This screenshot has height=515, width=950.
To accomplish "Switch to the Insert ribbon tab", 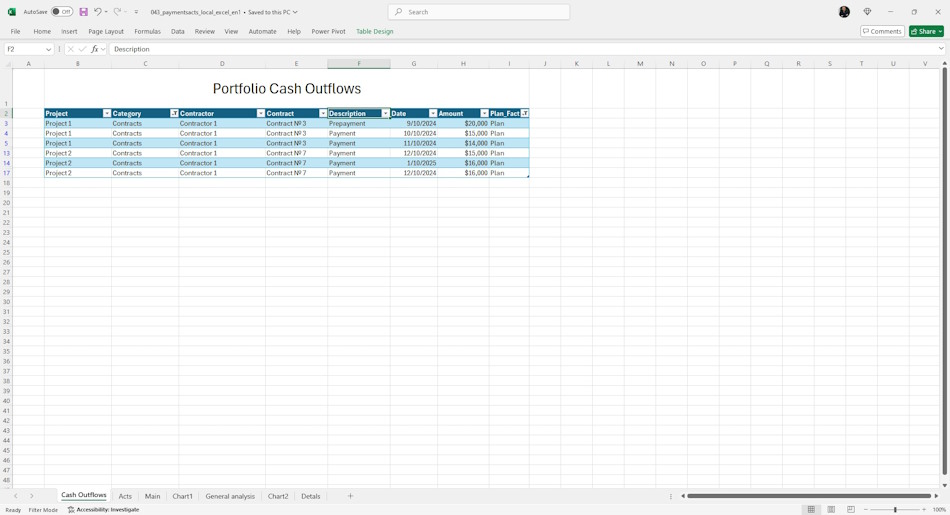I will pyautogui.click(x=69, y=31).
